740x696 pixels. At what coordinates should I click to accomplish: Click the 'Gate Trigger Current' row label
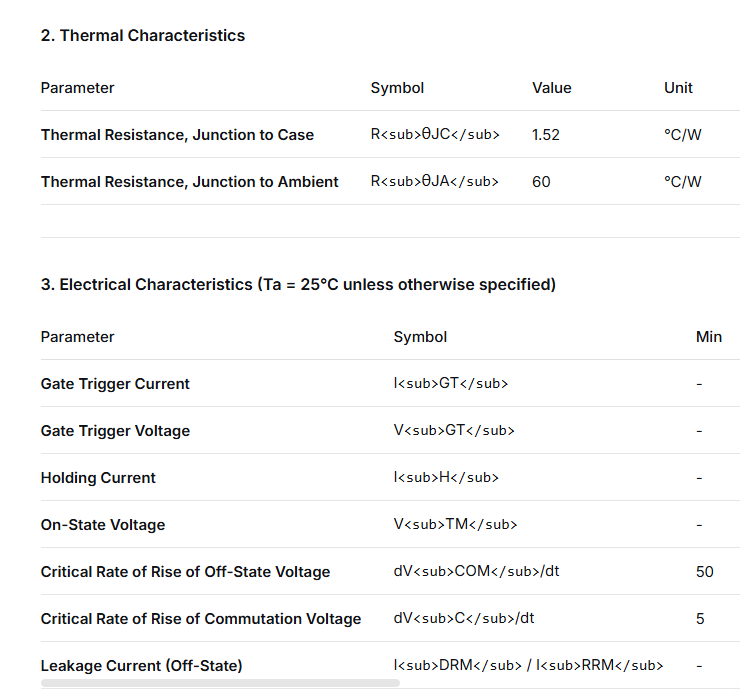[115, 384]
